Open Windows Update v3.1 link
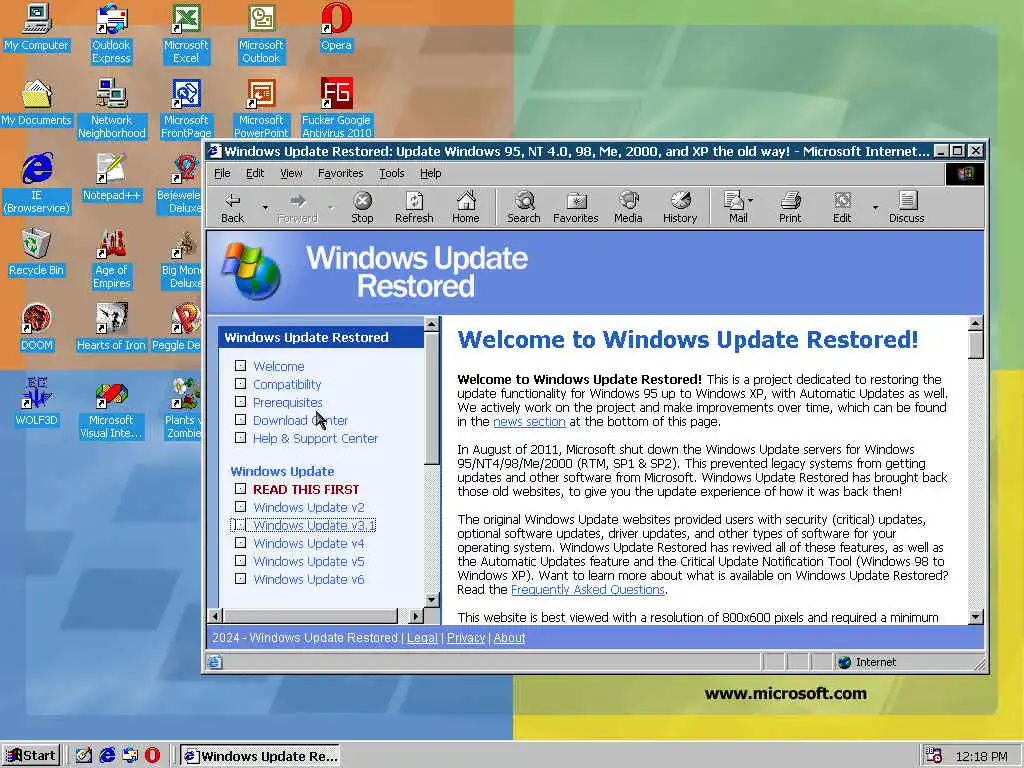This screenshot has height=768, width=1024. pyautogui.click(x=314, y=525)
